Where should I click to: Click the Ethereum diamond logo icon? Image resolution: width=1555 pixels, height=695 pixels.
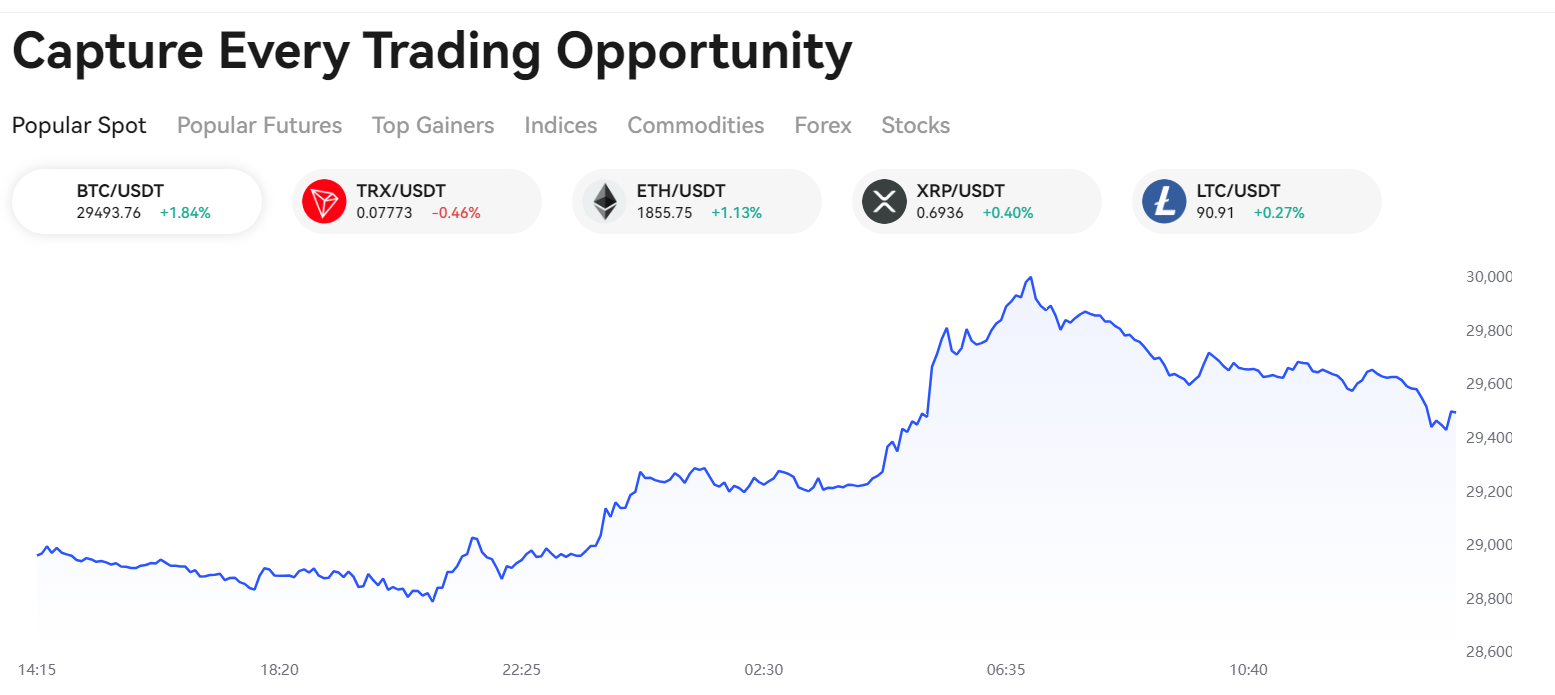(x=604, y=201)
